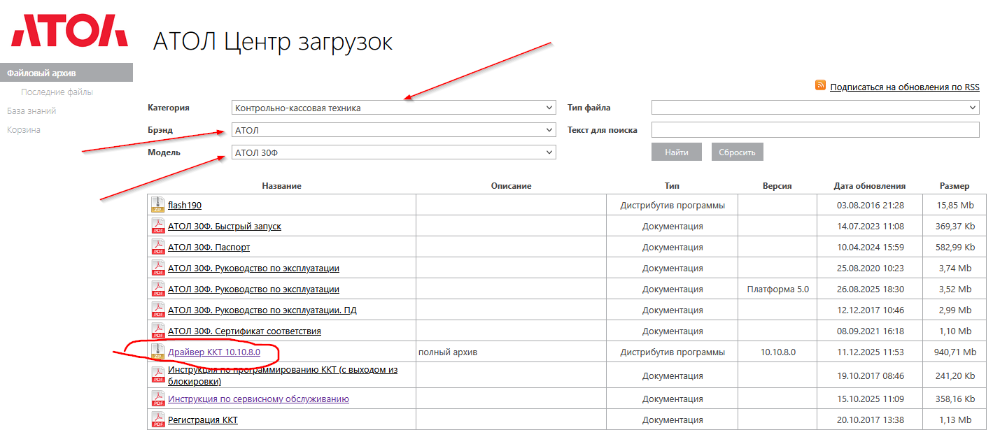Screen dimensions: 1000x444
Task: Click the Текст для поиска input field
Action: 814,130
